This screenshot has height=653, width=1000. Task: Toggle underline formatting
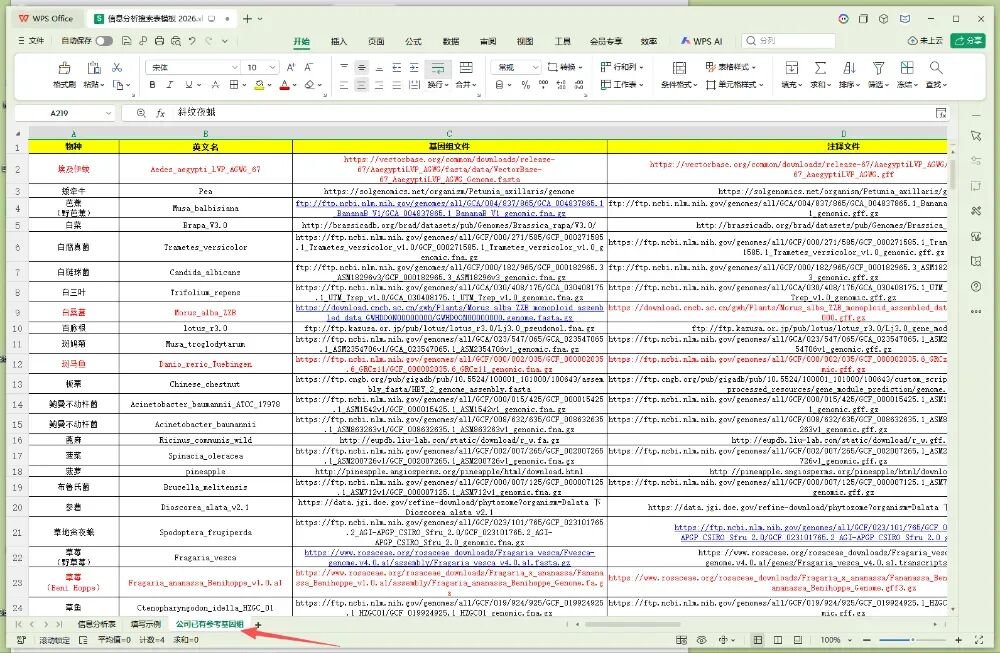(x=188, y=85)
